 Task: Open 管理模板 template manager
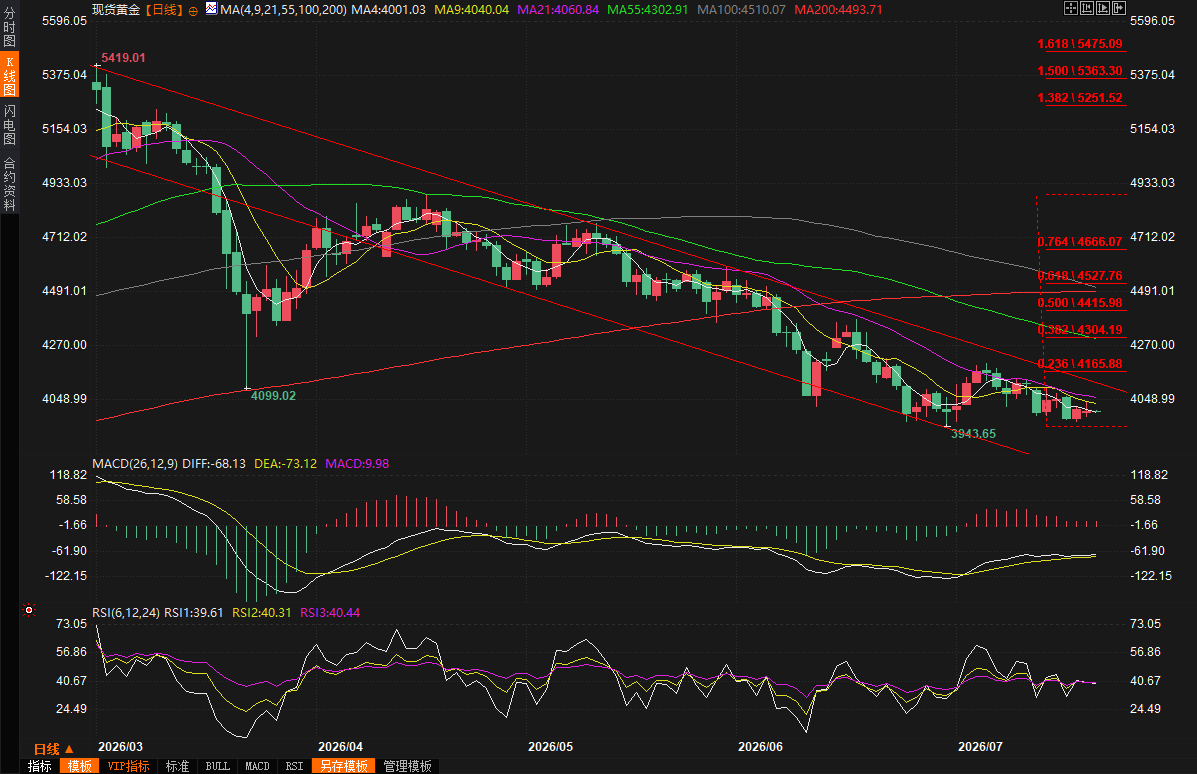[408, 766]
